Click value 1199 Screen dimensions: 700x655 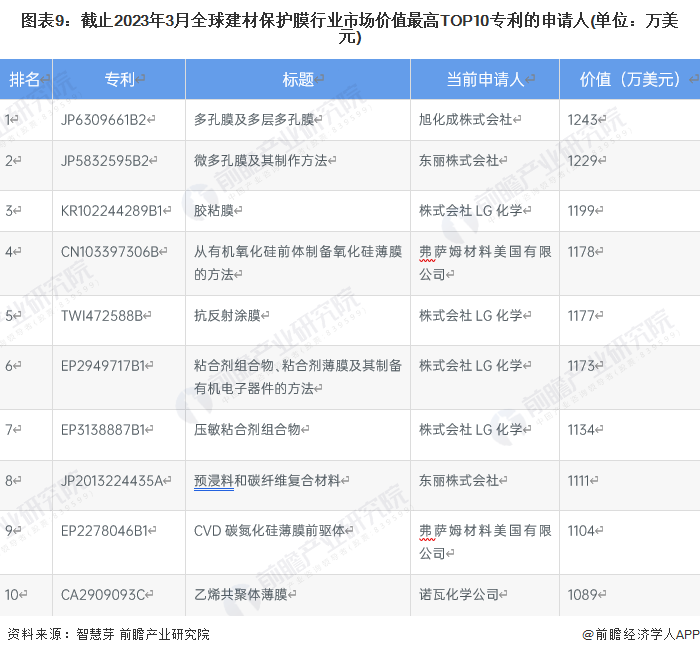pos(581,210)
